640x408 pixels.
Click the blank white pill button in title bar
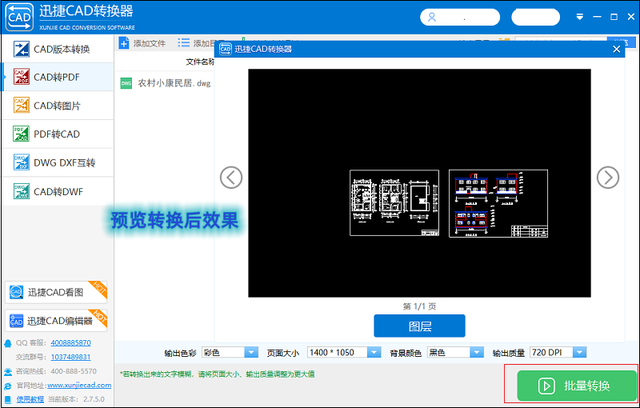coord(536,17)
